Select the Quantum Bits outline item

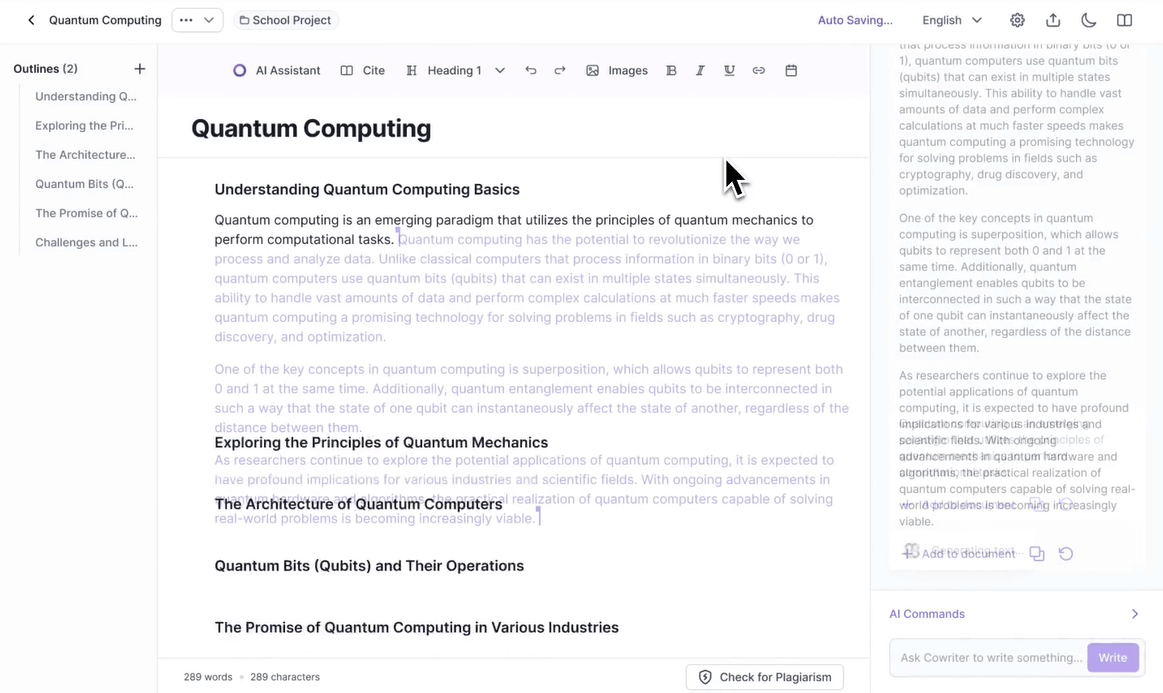[x=87, y=183]
